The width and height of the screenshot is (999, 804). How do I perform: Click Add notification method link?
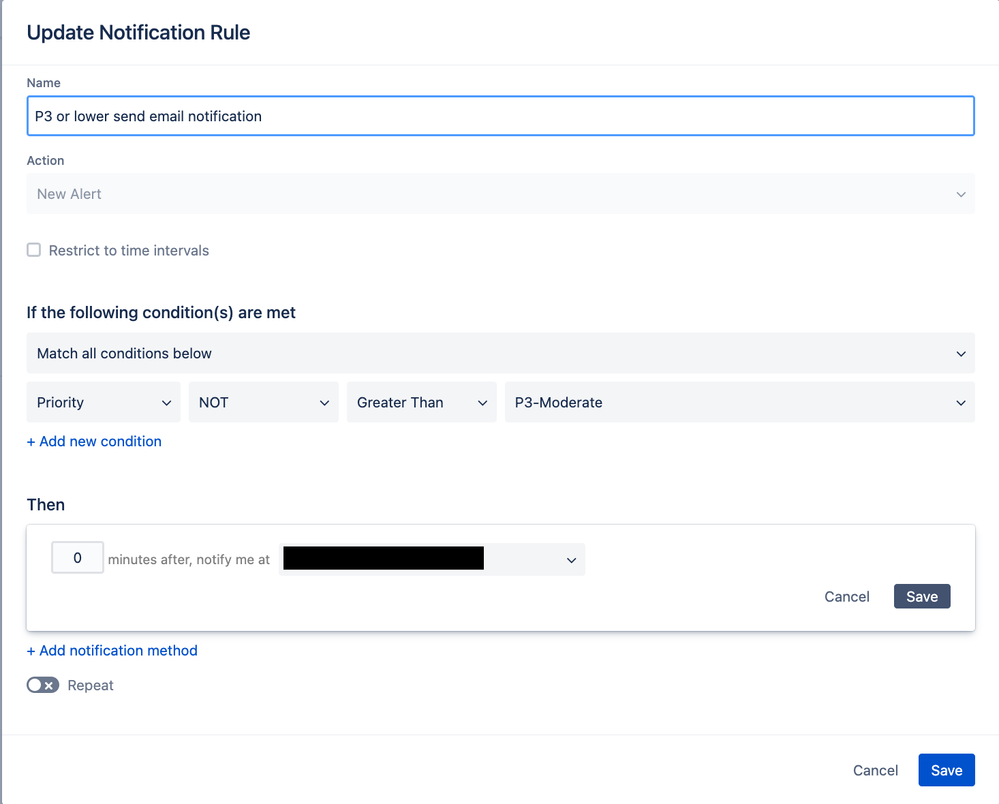coord(112,650)
